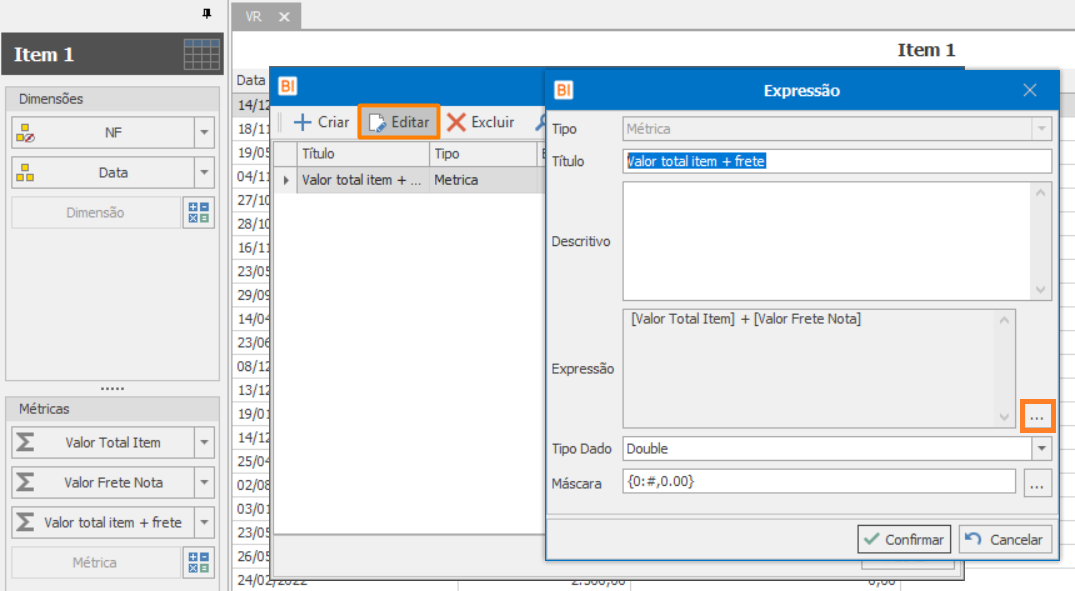Click the NF dimension button
The image size is (1075, 591).
(104, 133)
